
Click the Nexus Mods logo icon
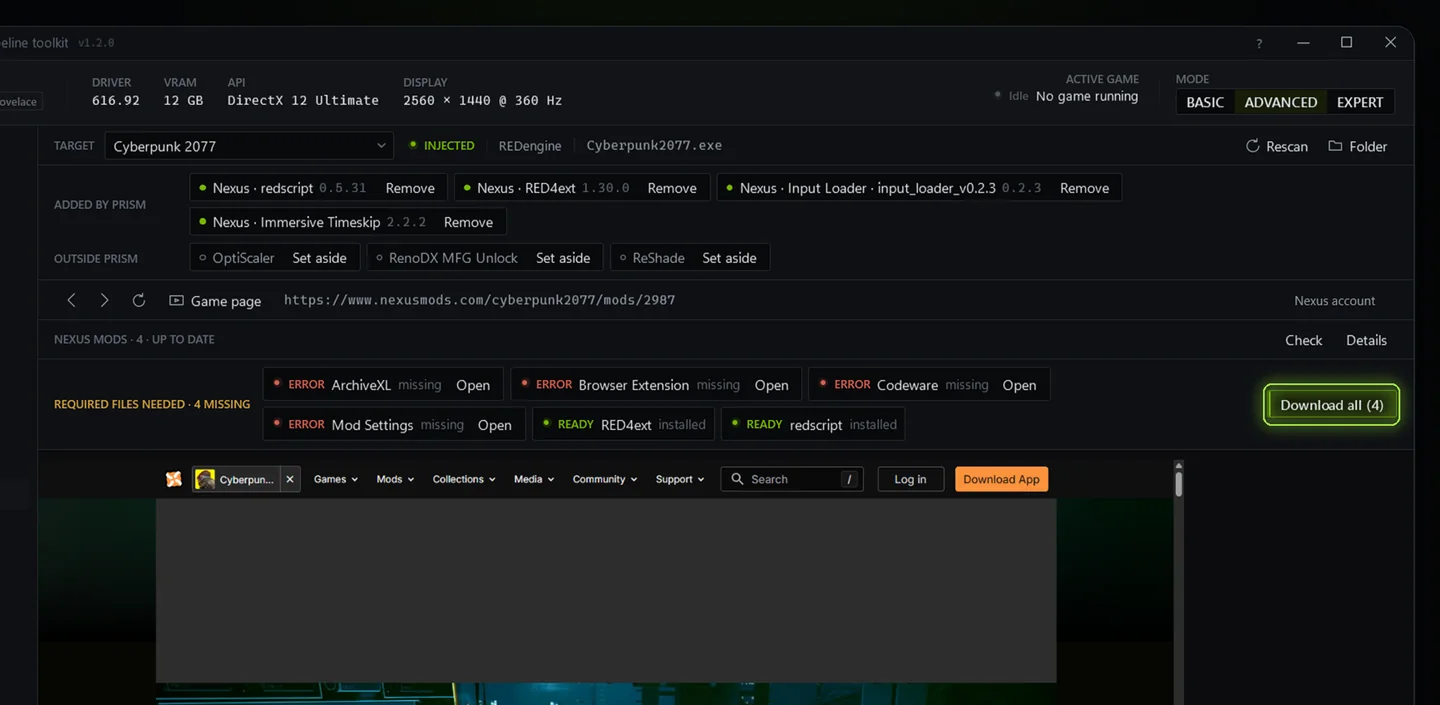pyautogui.click(x=174, y=479)
